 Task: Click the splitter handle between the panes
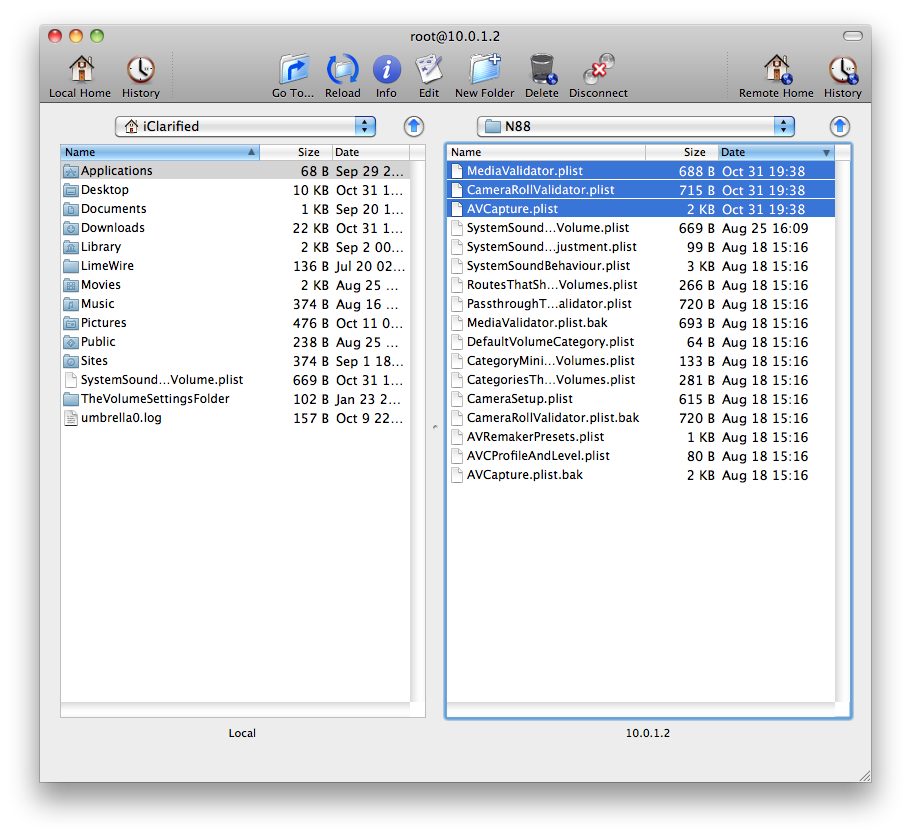[x=434, y=428]
